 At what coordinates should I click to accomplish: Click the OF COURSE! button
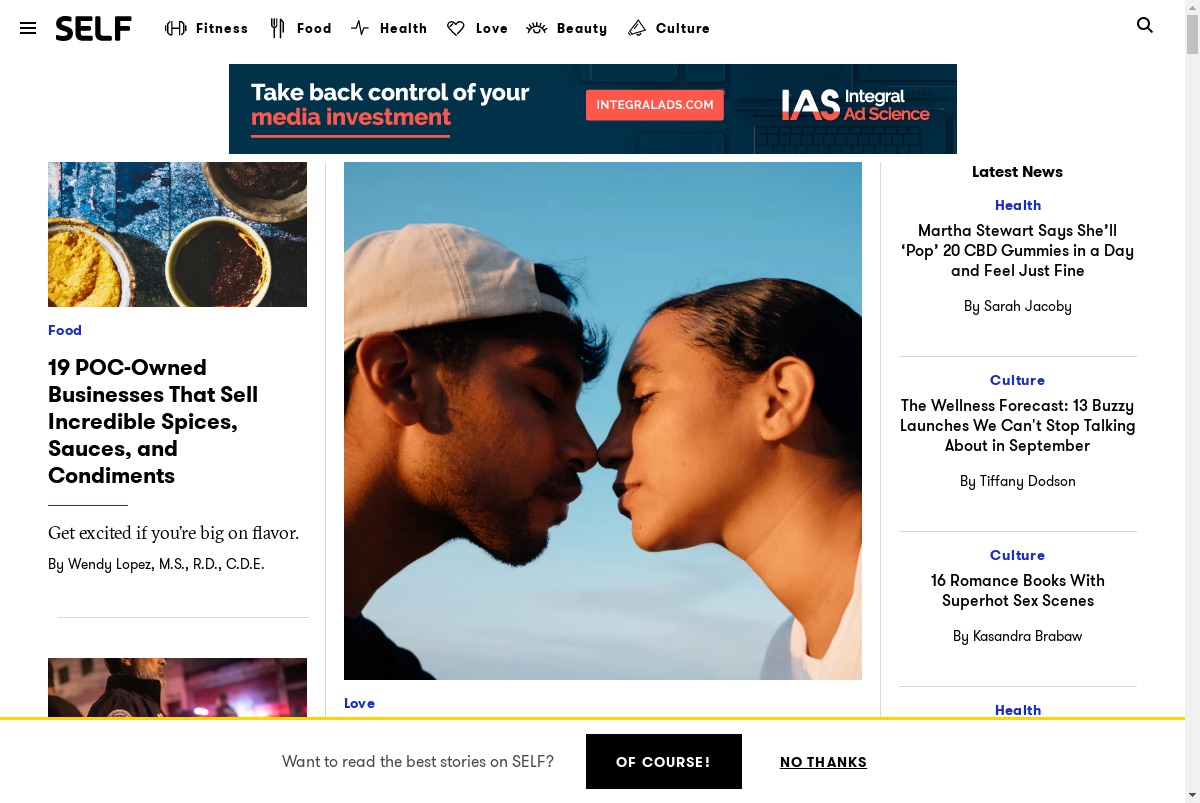[x=664, y=762]
